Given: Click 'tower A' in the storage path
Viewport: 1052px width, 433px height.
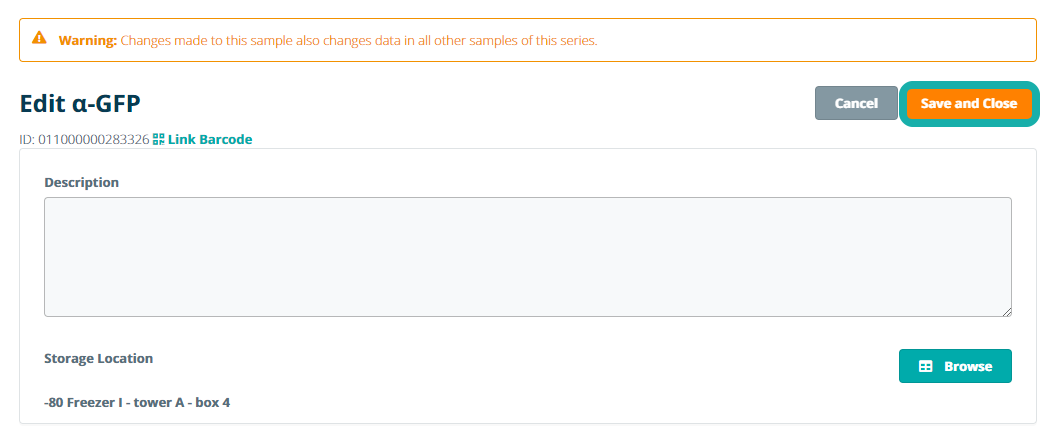Looking at the screenshot, I should point(164,403).
